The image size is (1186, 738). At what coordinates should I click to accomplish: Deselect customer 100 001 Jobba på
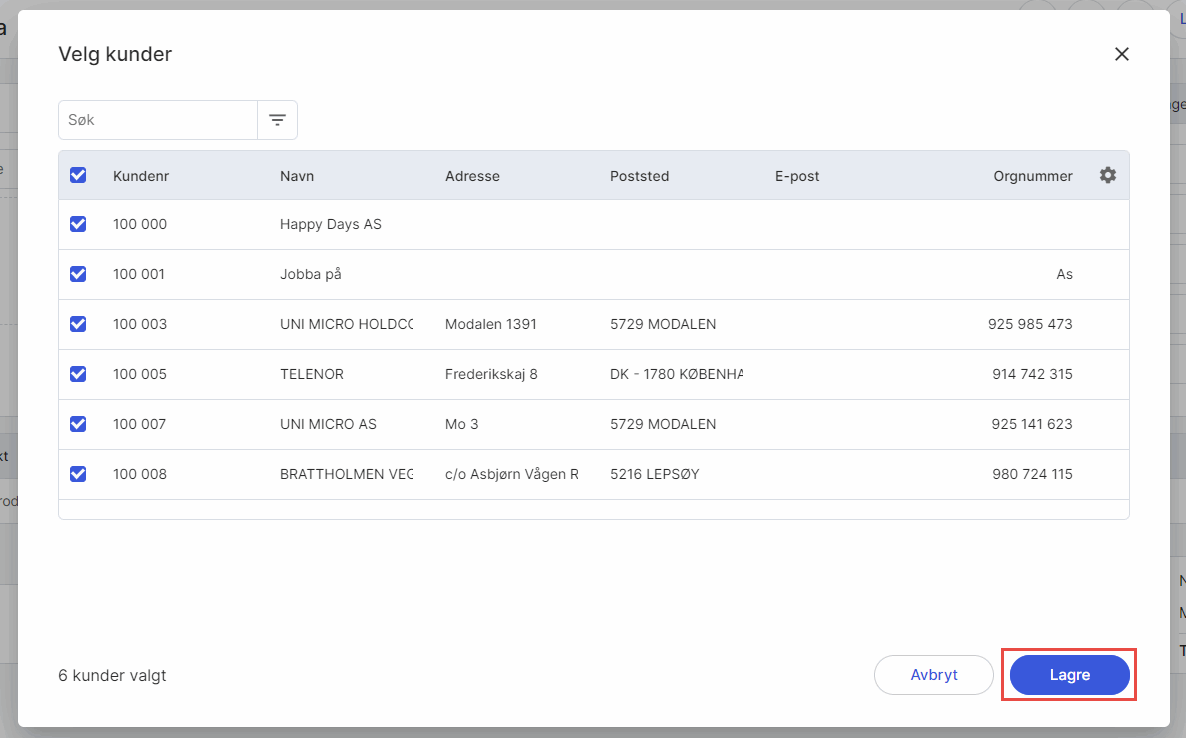tap(78, 274)
